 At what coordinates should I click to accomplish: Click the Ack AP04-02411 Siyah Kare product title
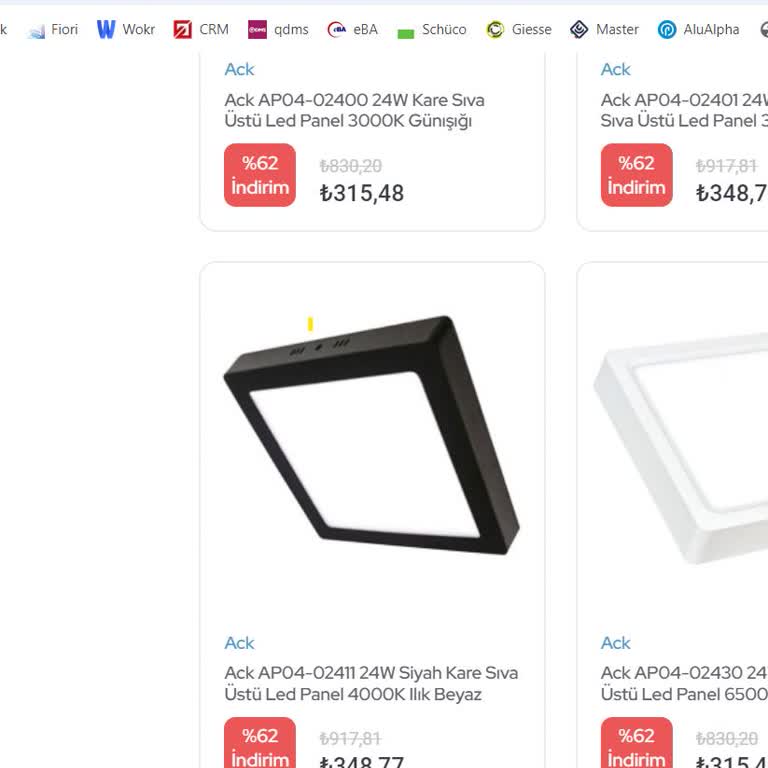[371, 683]
